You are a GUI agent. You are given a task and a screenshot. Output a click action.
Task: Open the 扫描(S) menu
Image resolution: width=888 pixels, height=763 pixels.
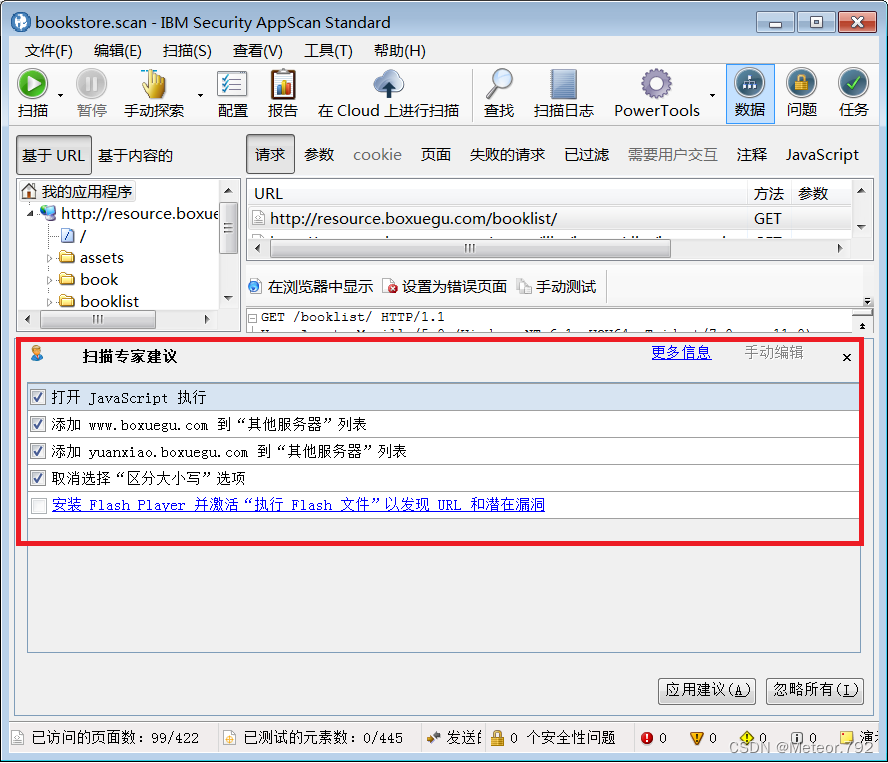pyautogui.click(x=187, y=51)
